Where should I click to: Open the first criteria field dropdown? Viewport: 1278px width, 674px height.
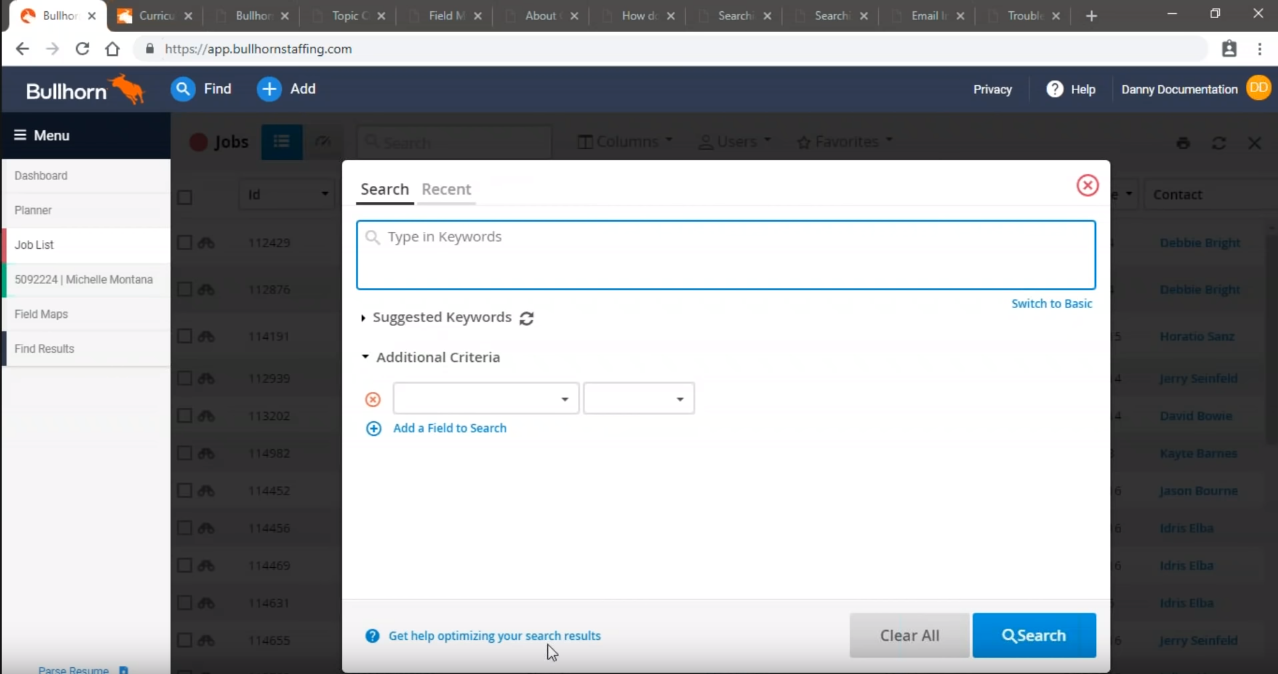(x=486, y=399)
